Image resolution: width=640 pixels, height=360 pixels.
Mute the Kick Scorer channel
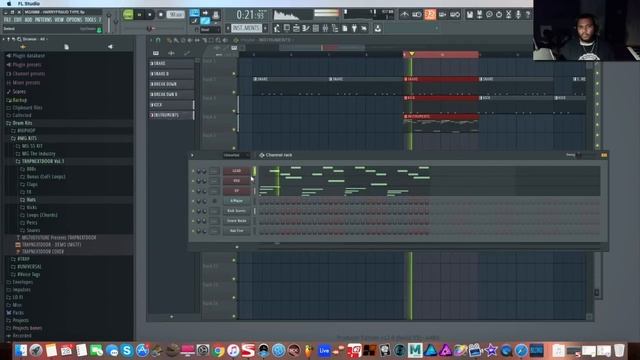tap(193, 211)
